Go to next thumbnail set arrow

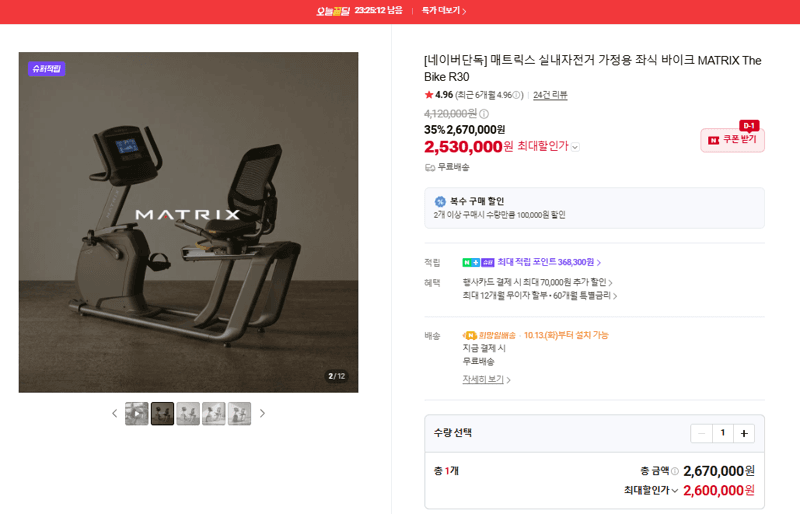[262, 413]
